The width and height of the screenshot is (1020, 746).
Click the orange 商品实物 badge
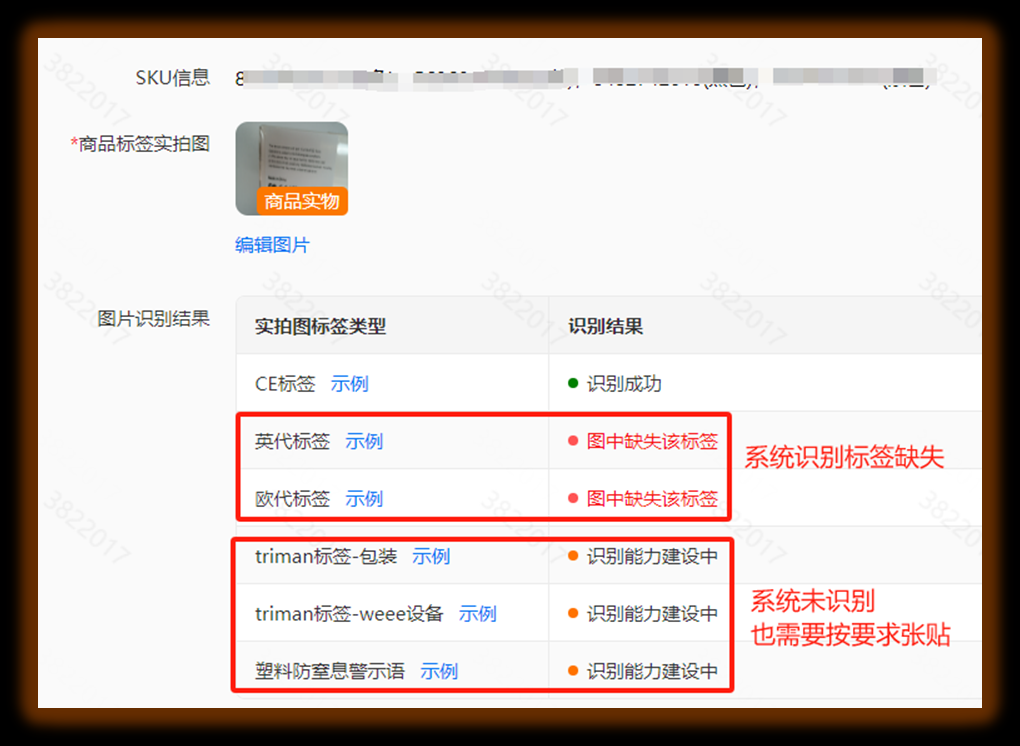coord(301,201)
